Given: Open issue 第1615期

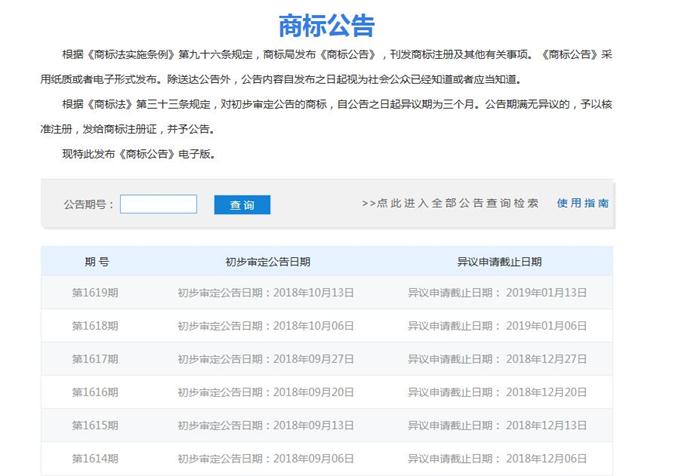Looking at the screenshot, I should coord(95,425).
